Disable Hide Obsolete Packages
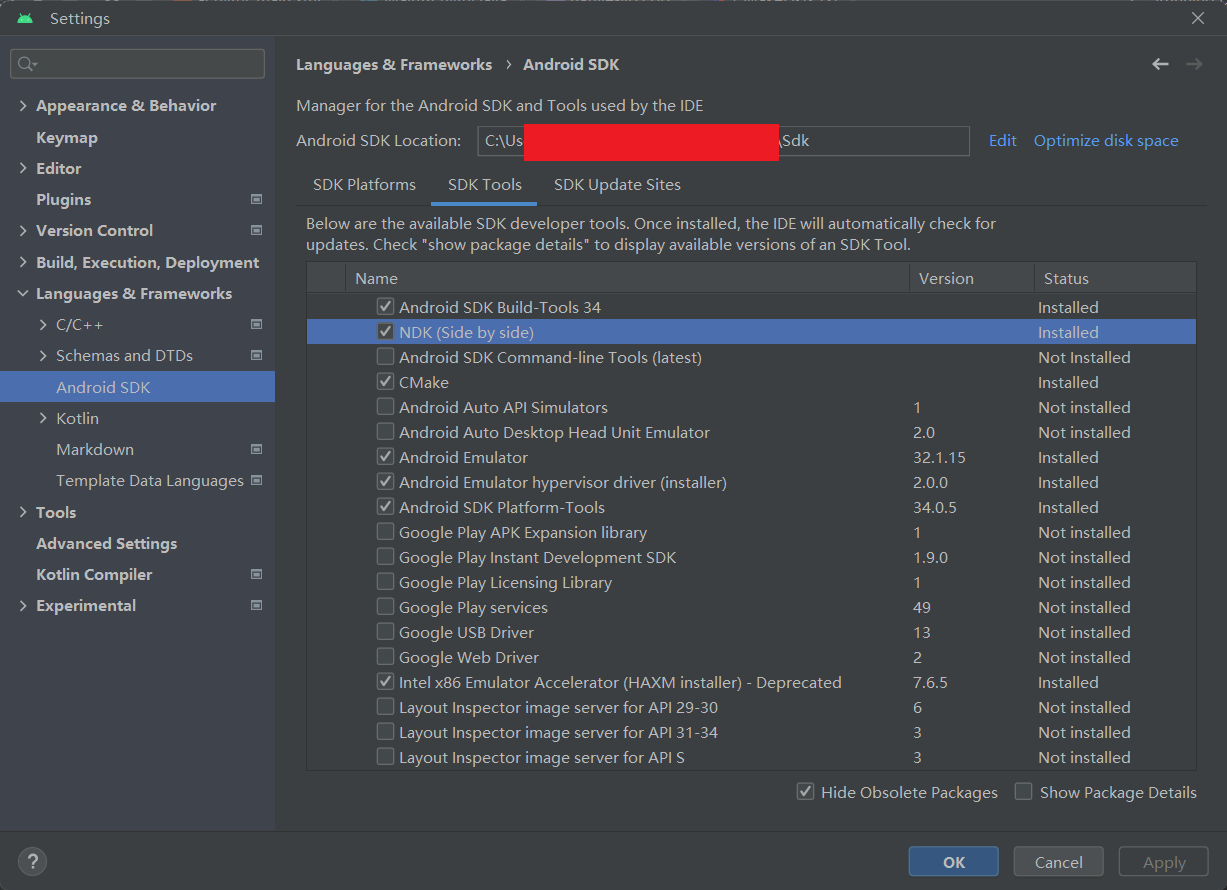This screenshot has height=890, width=1227. point(806,791)
